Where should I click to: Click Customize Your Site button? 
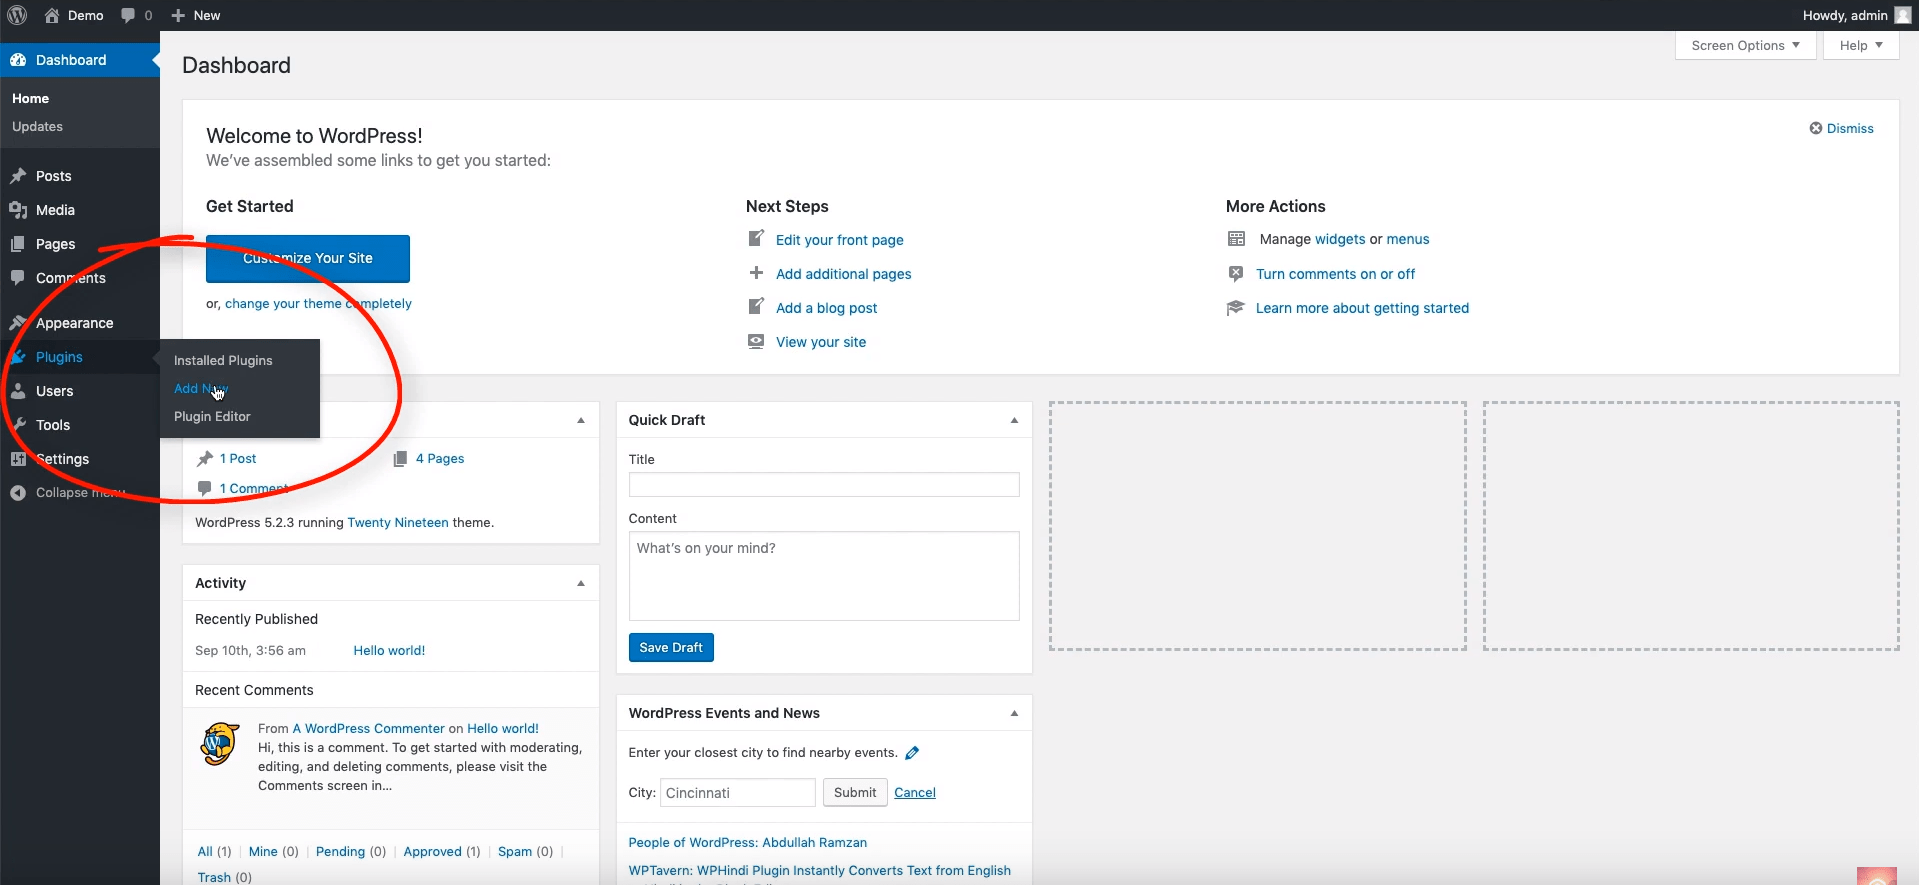tap(308, 258)
